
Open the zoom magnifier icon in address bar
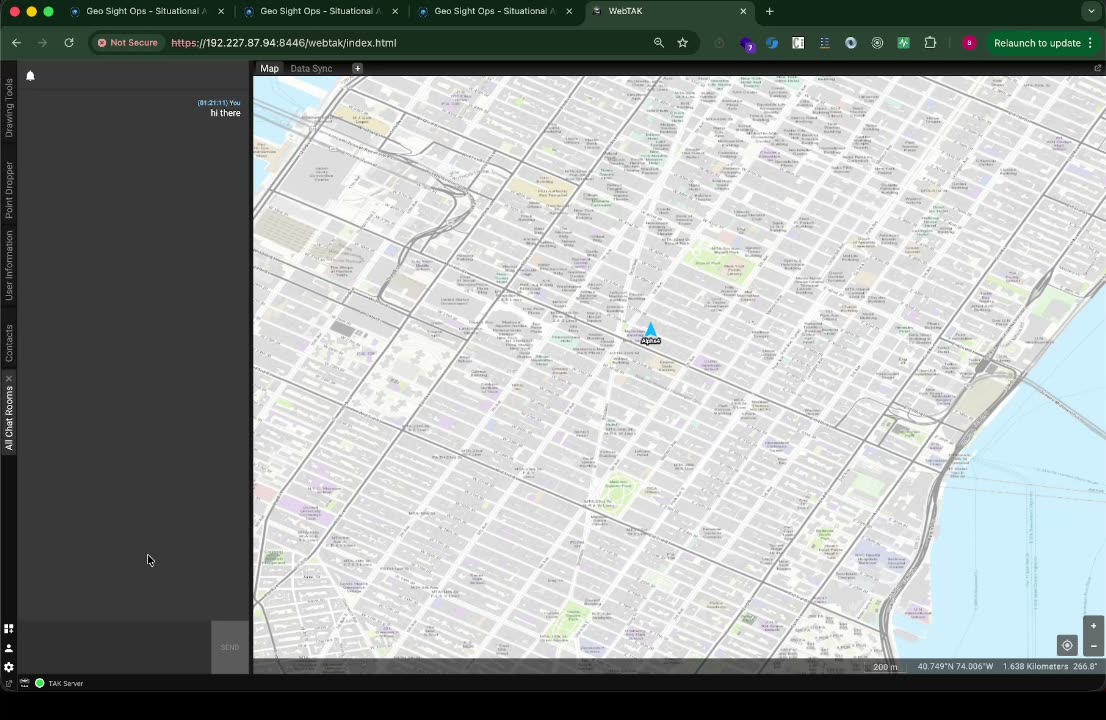pos(659,43)
